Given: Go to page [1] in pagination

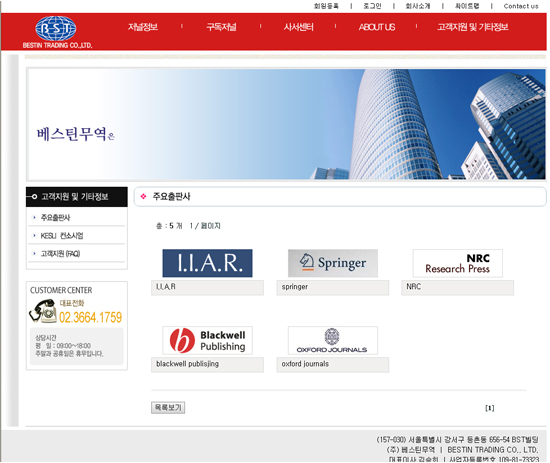Looking at the screenshot, I should point(490,408).
